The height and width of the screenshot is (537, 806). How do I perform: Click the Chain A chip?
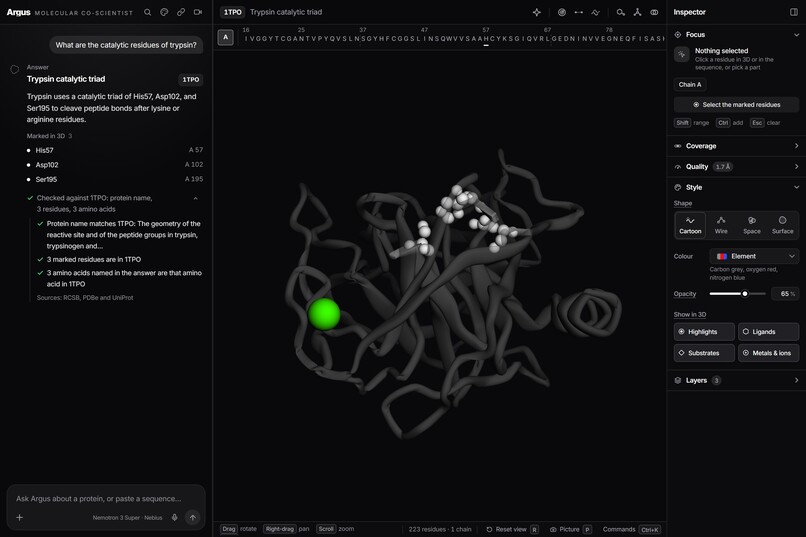pyautogui.click(x=690, y=85)
